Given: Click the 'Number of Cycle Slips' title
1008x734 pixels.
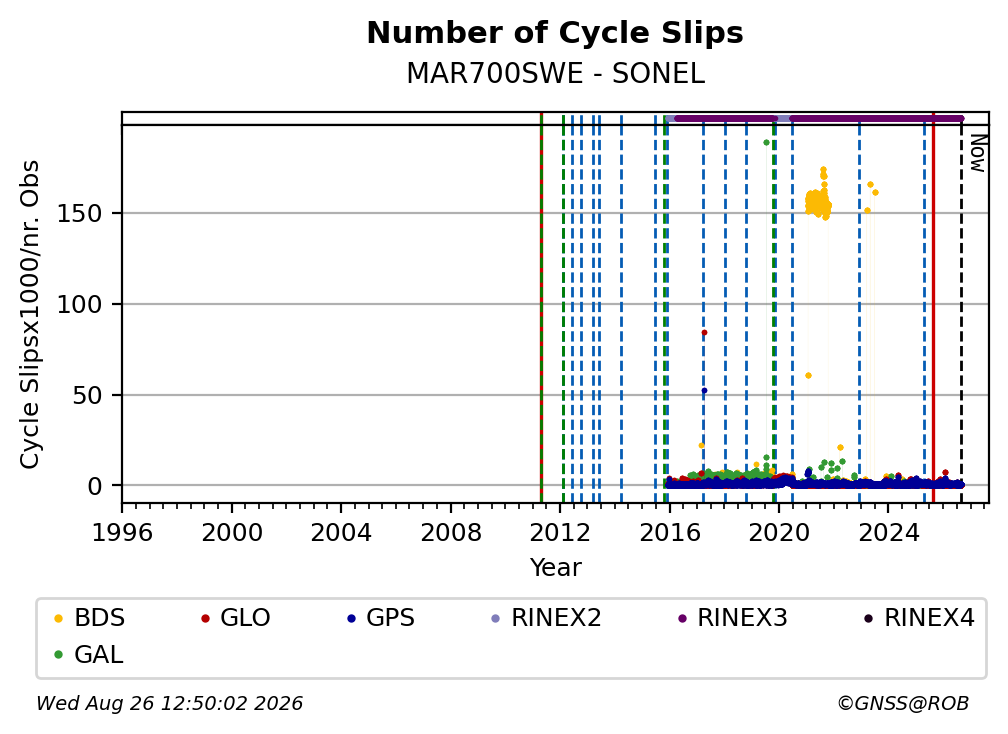Looking at the screenshot, I should coord(555,33).
